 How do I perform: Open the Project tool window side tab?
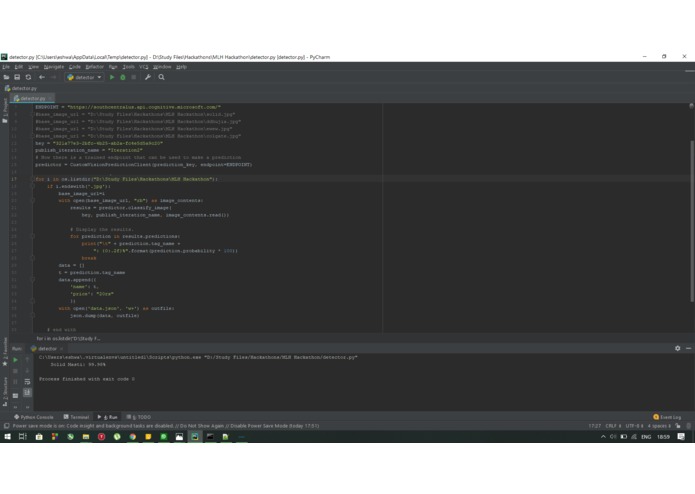(5, 109)
